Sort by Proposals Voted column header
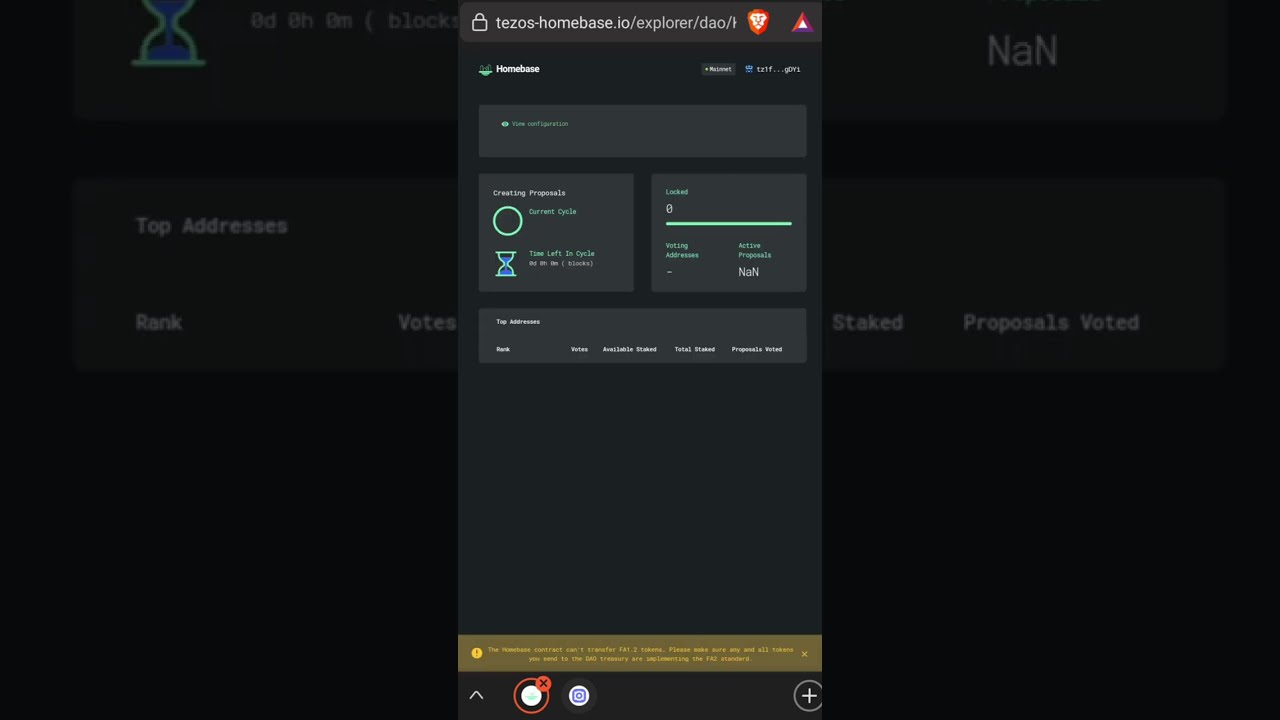This screenshot has width=1280, height=720. coord(757,349)
